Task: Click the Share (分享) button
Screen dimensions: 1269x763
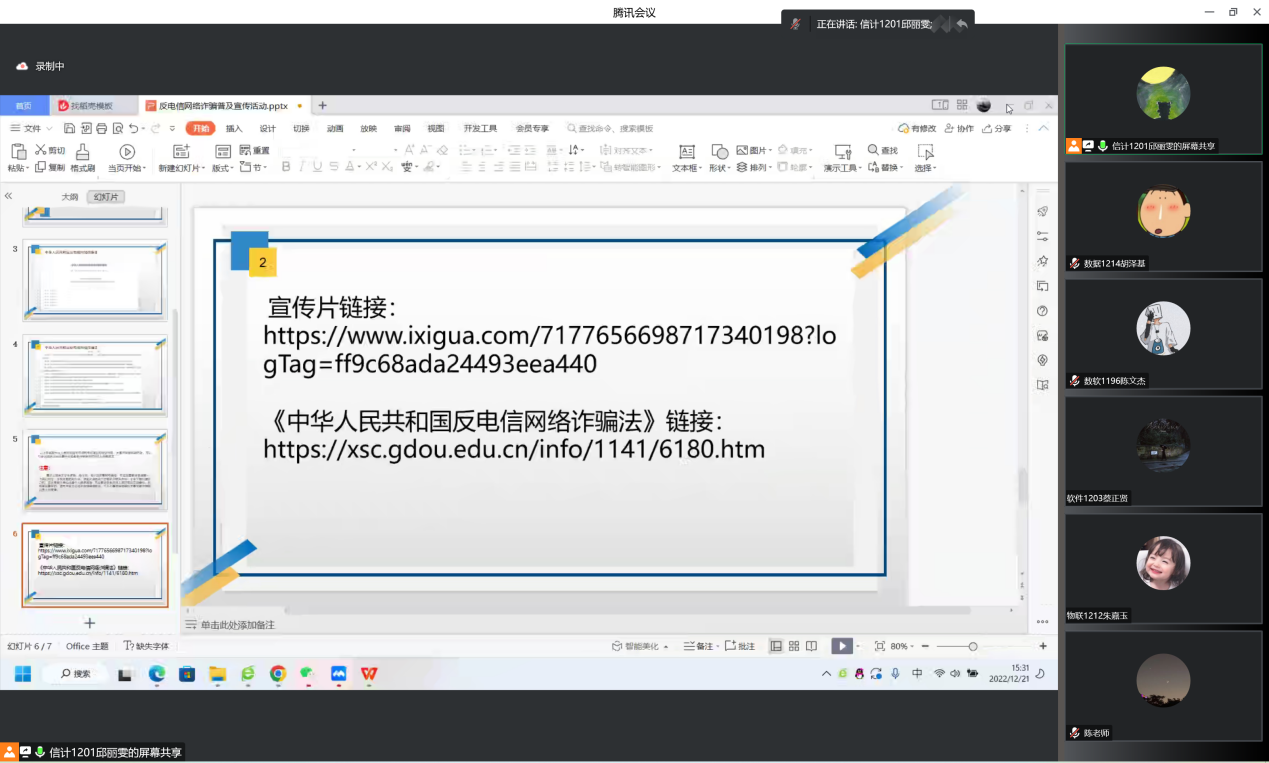Action: coord(997,128)
